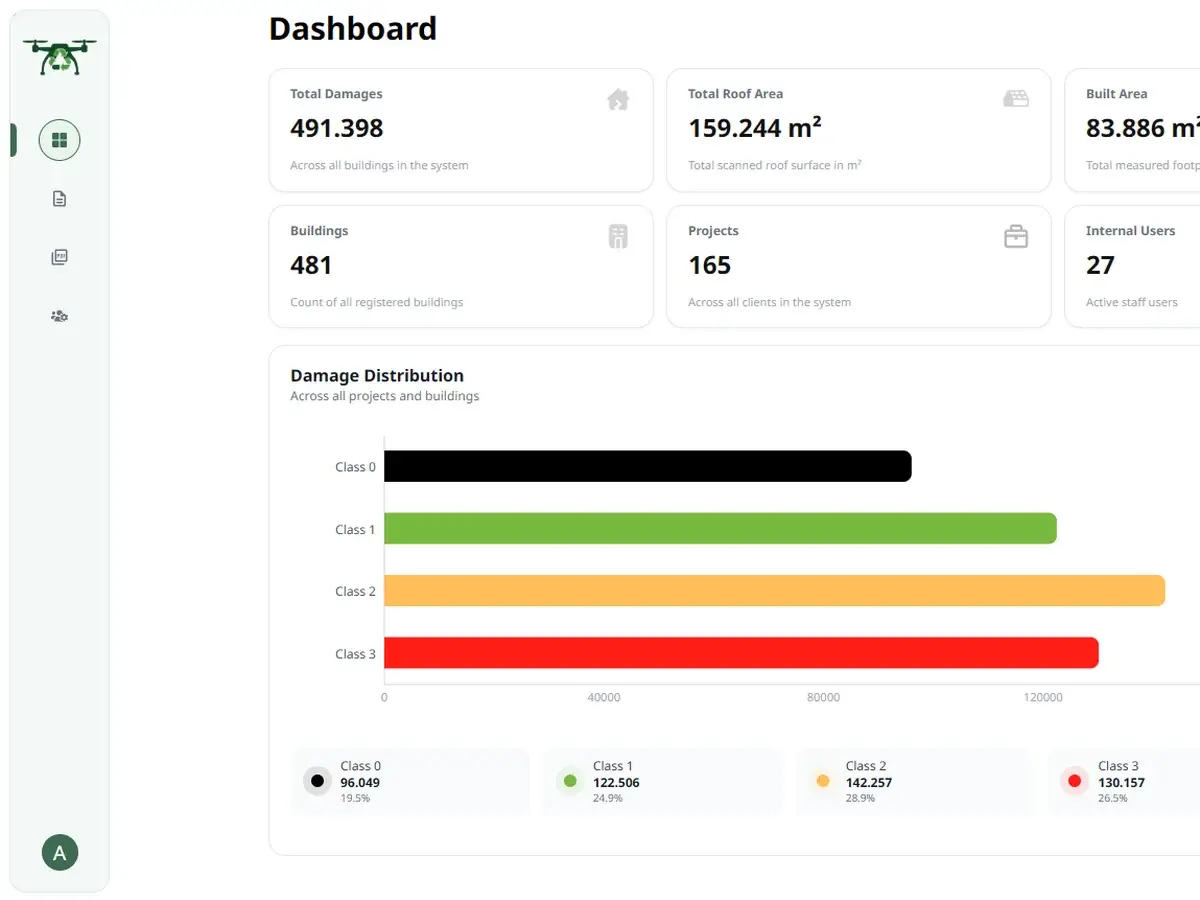Image resolution: width=1200 pixels, height=900 pixels.
Task: Click the user avatar labeled A
Action: (60, 853)
